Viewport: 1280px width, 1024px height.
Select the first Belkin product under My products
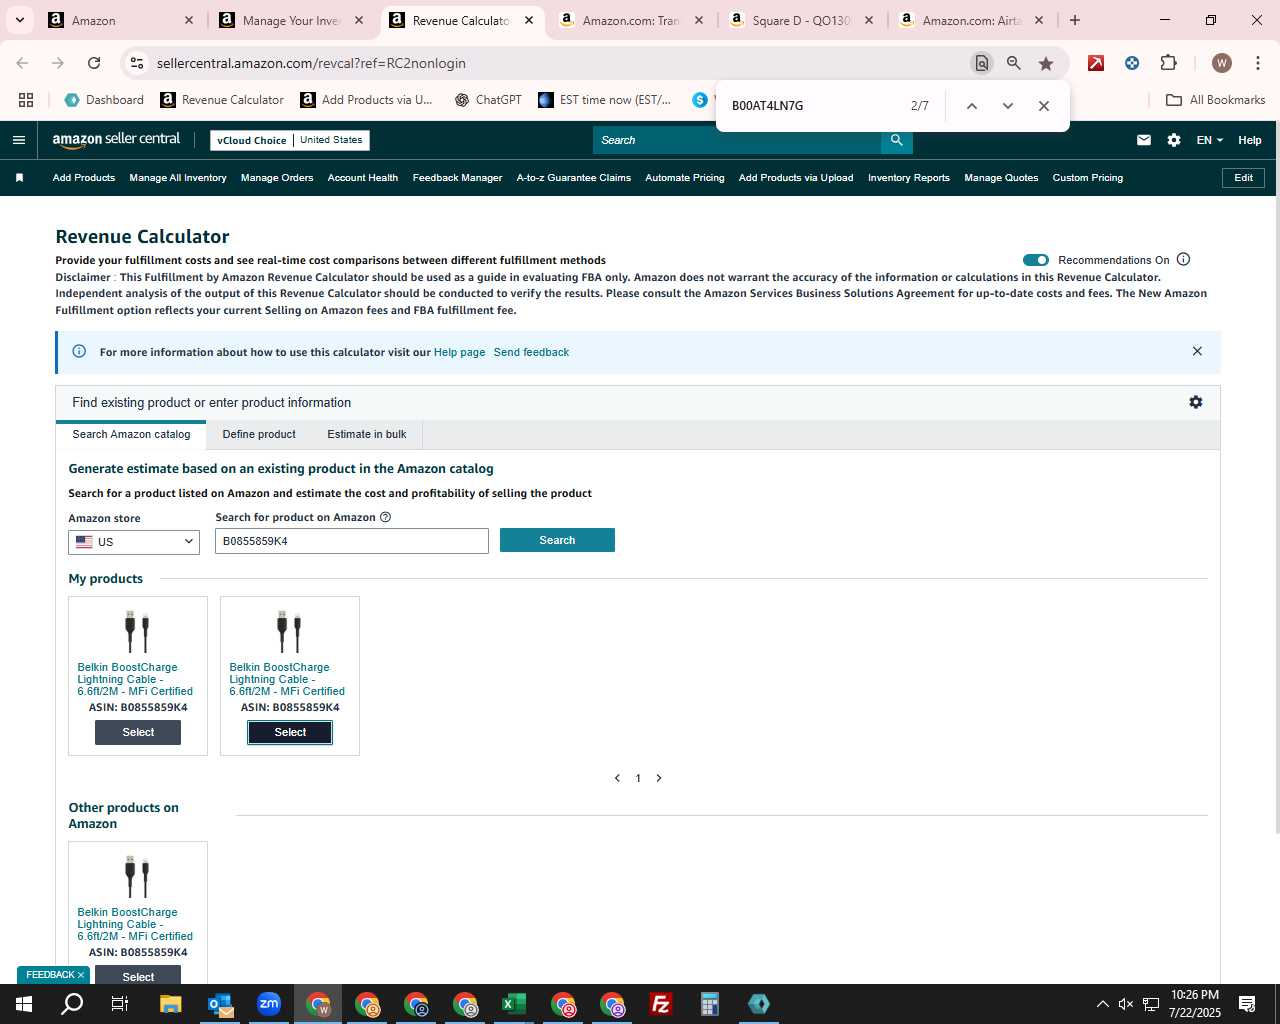[138, 732]
